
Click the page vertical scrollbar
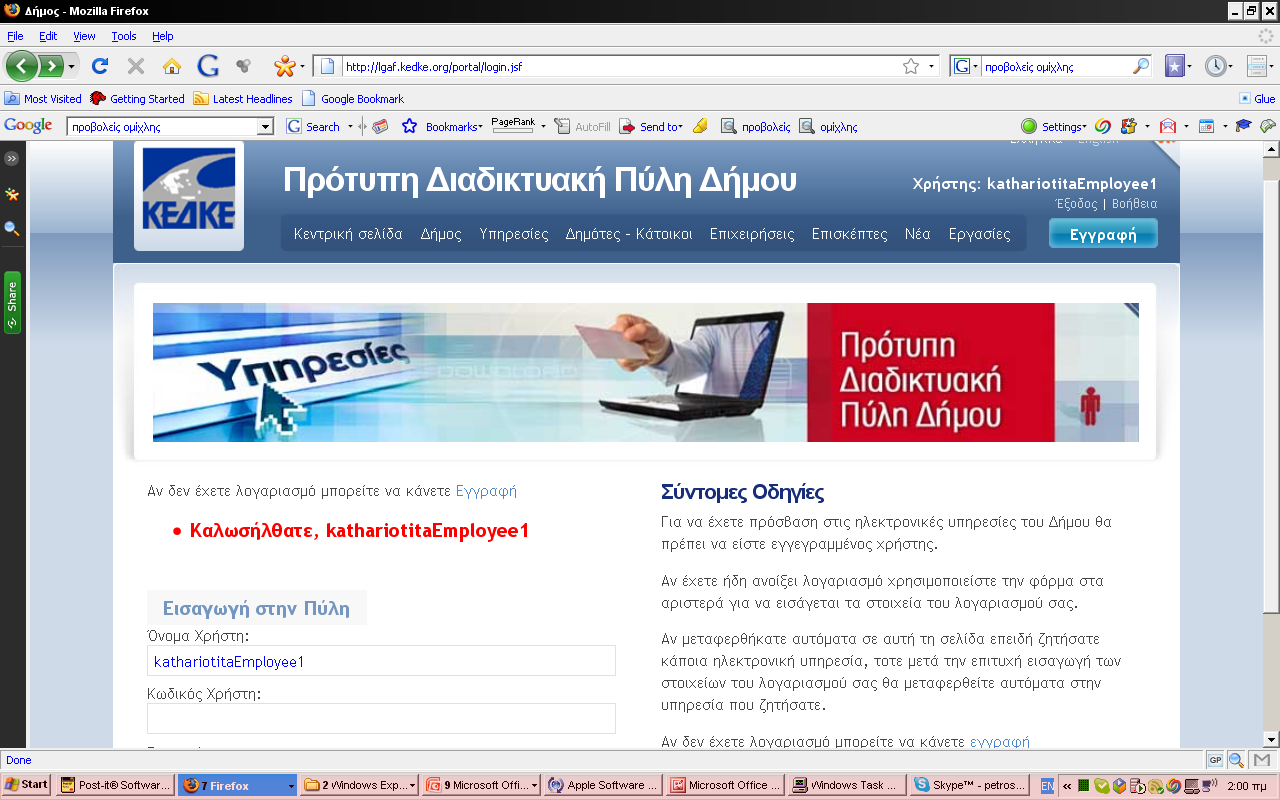click(1271, 445)
